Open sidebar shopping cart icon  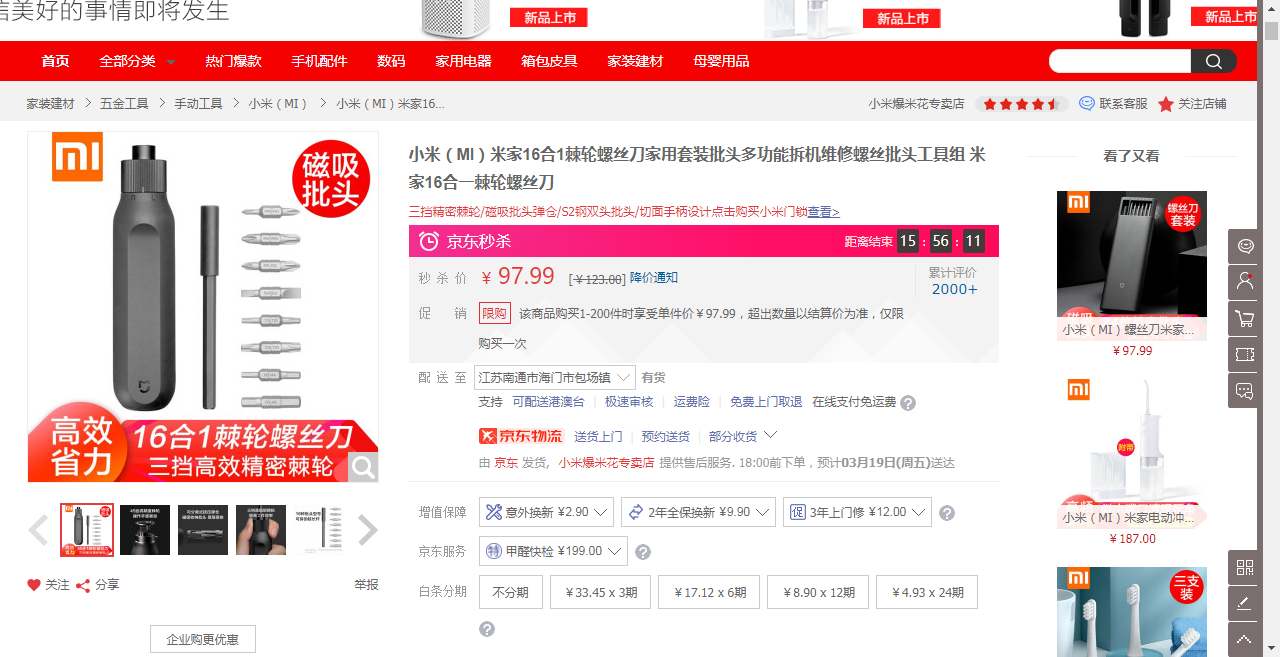click(1245, 319)
